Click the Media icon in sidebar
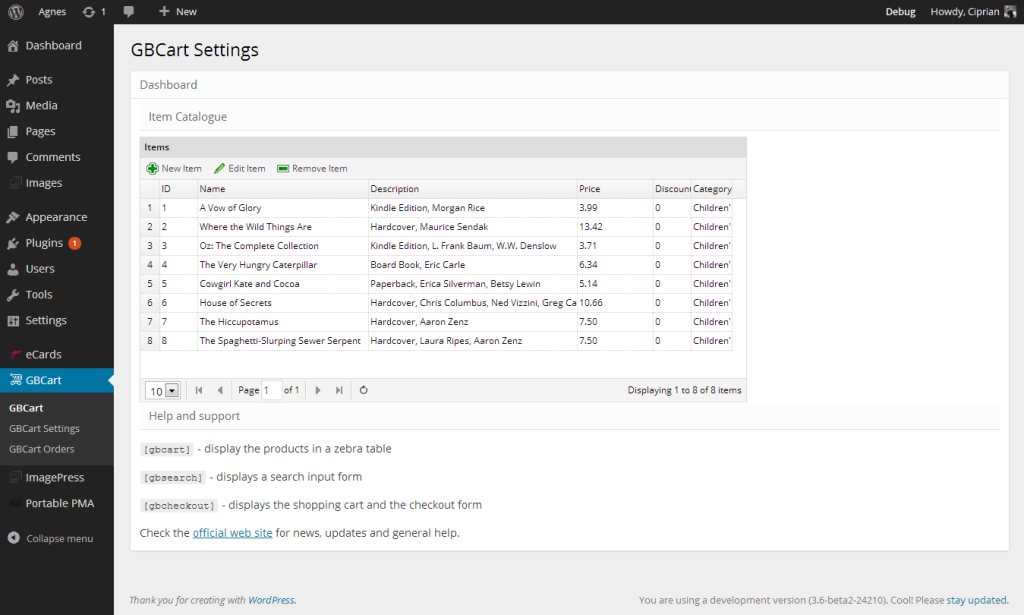Image resolution: width=1024 pixels, height=615 pixels. pyautogui.click(x=13, y=106)
